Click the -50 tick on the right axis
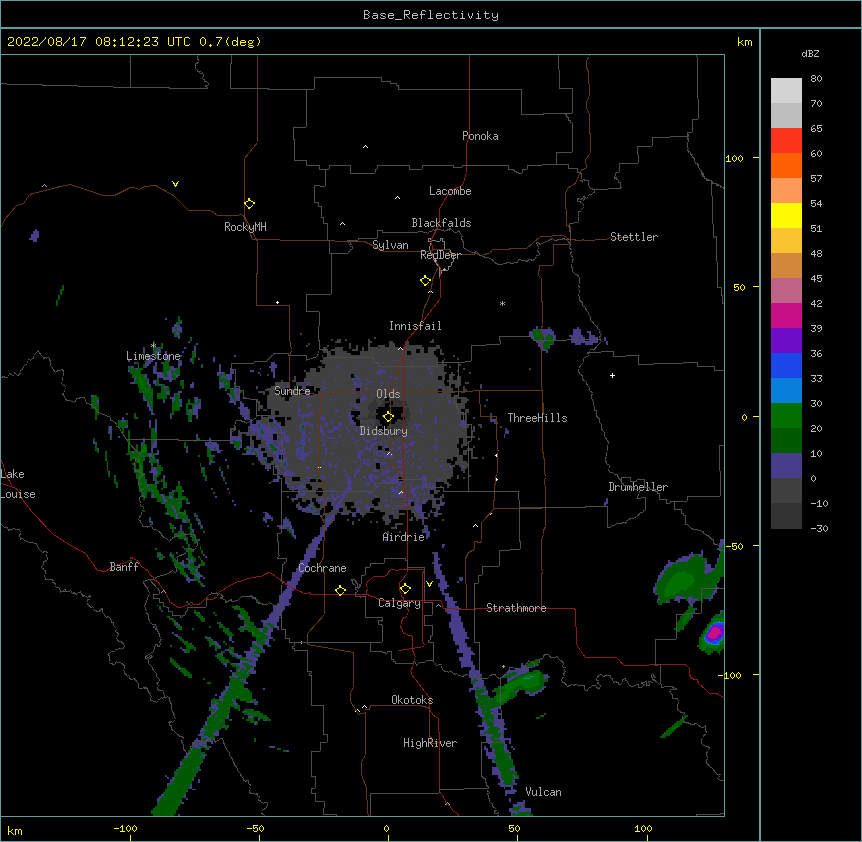This screenshot has width=862, height=842. pyautogui.click(x=734, y=546)
